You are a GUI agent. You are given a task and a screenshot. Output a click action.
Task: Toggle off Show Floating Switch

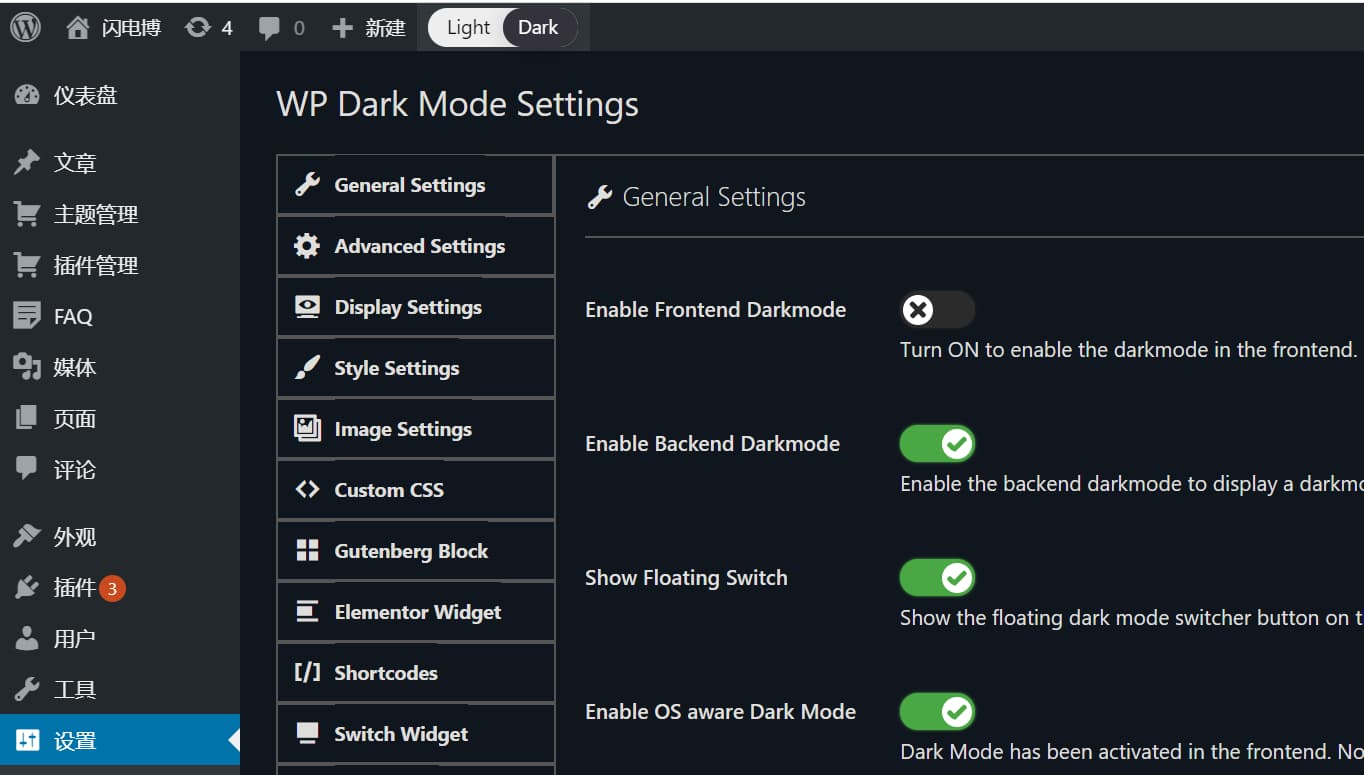click(x=937, y=578)
